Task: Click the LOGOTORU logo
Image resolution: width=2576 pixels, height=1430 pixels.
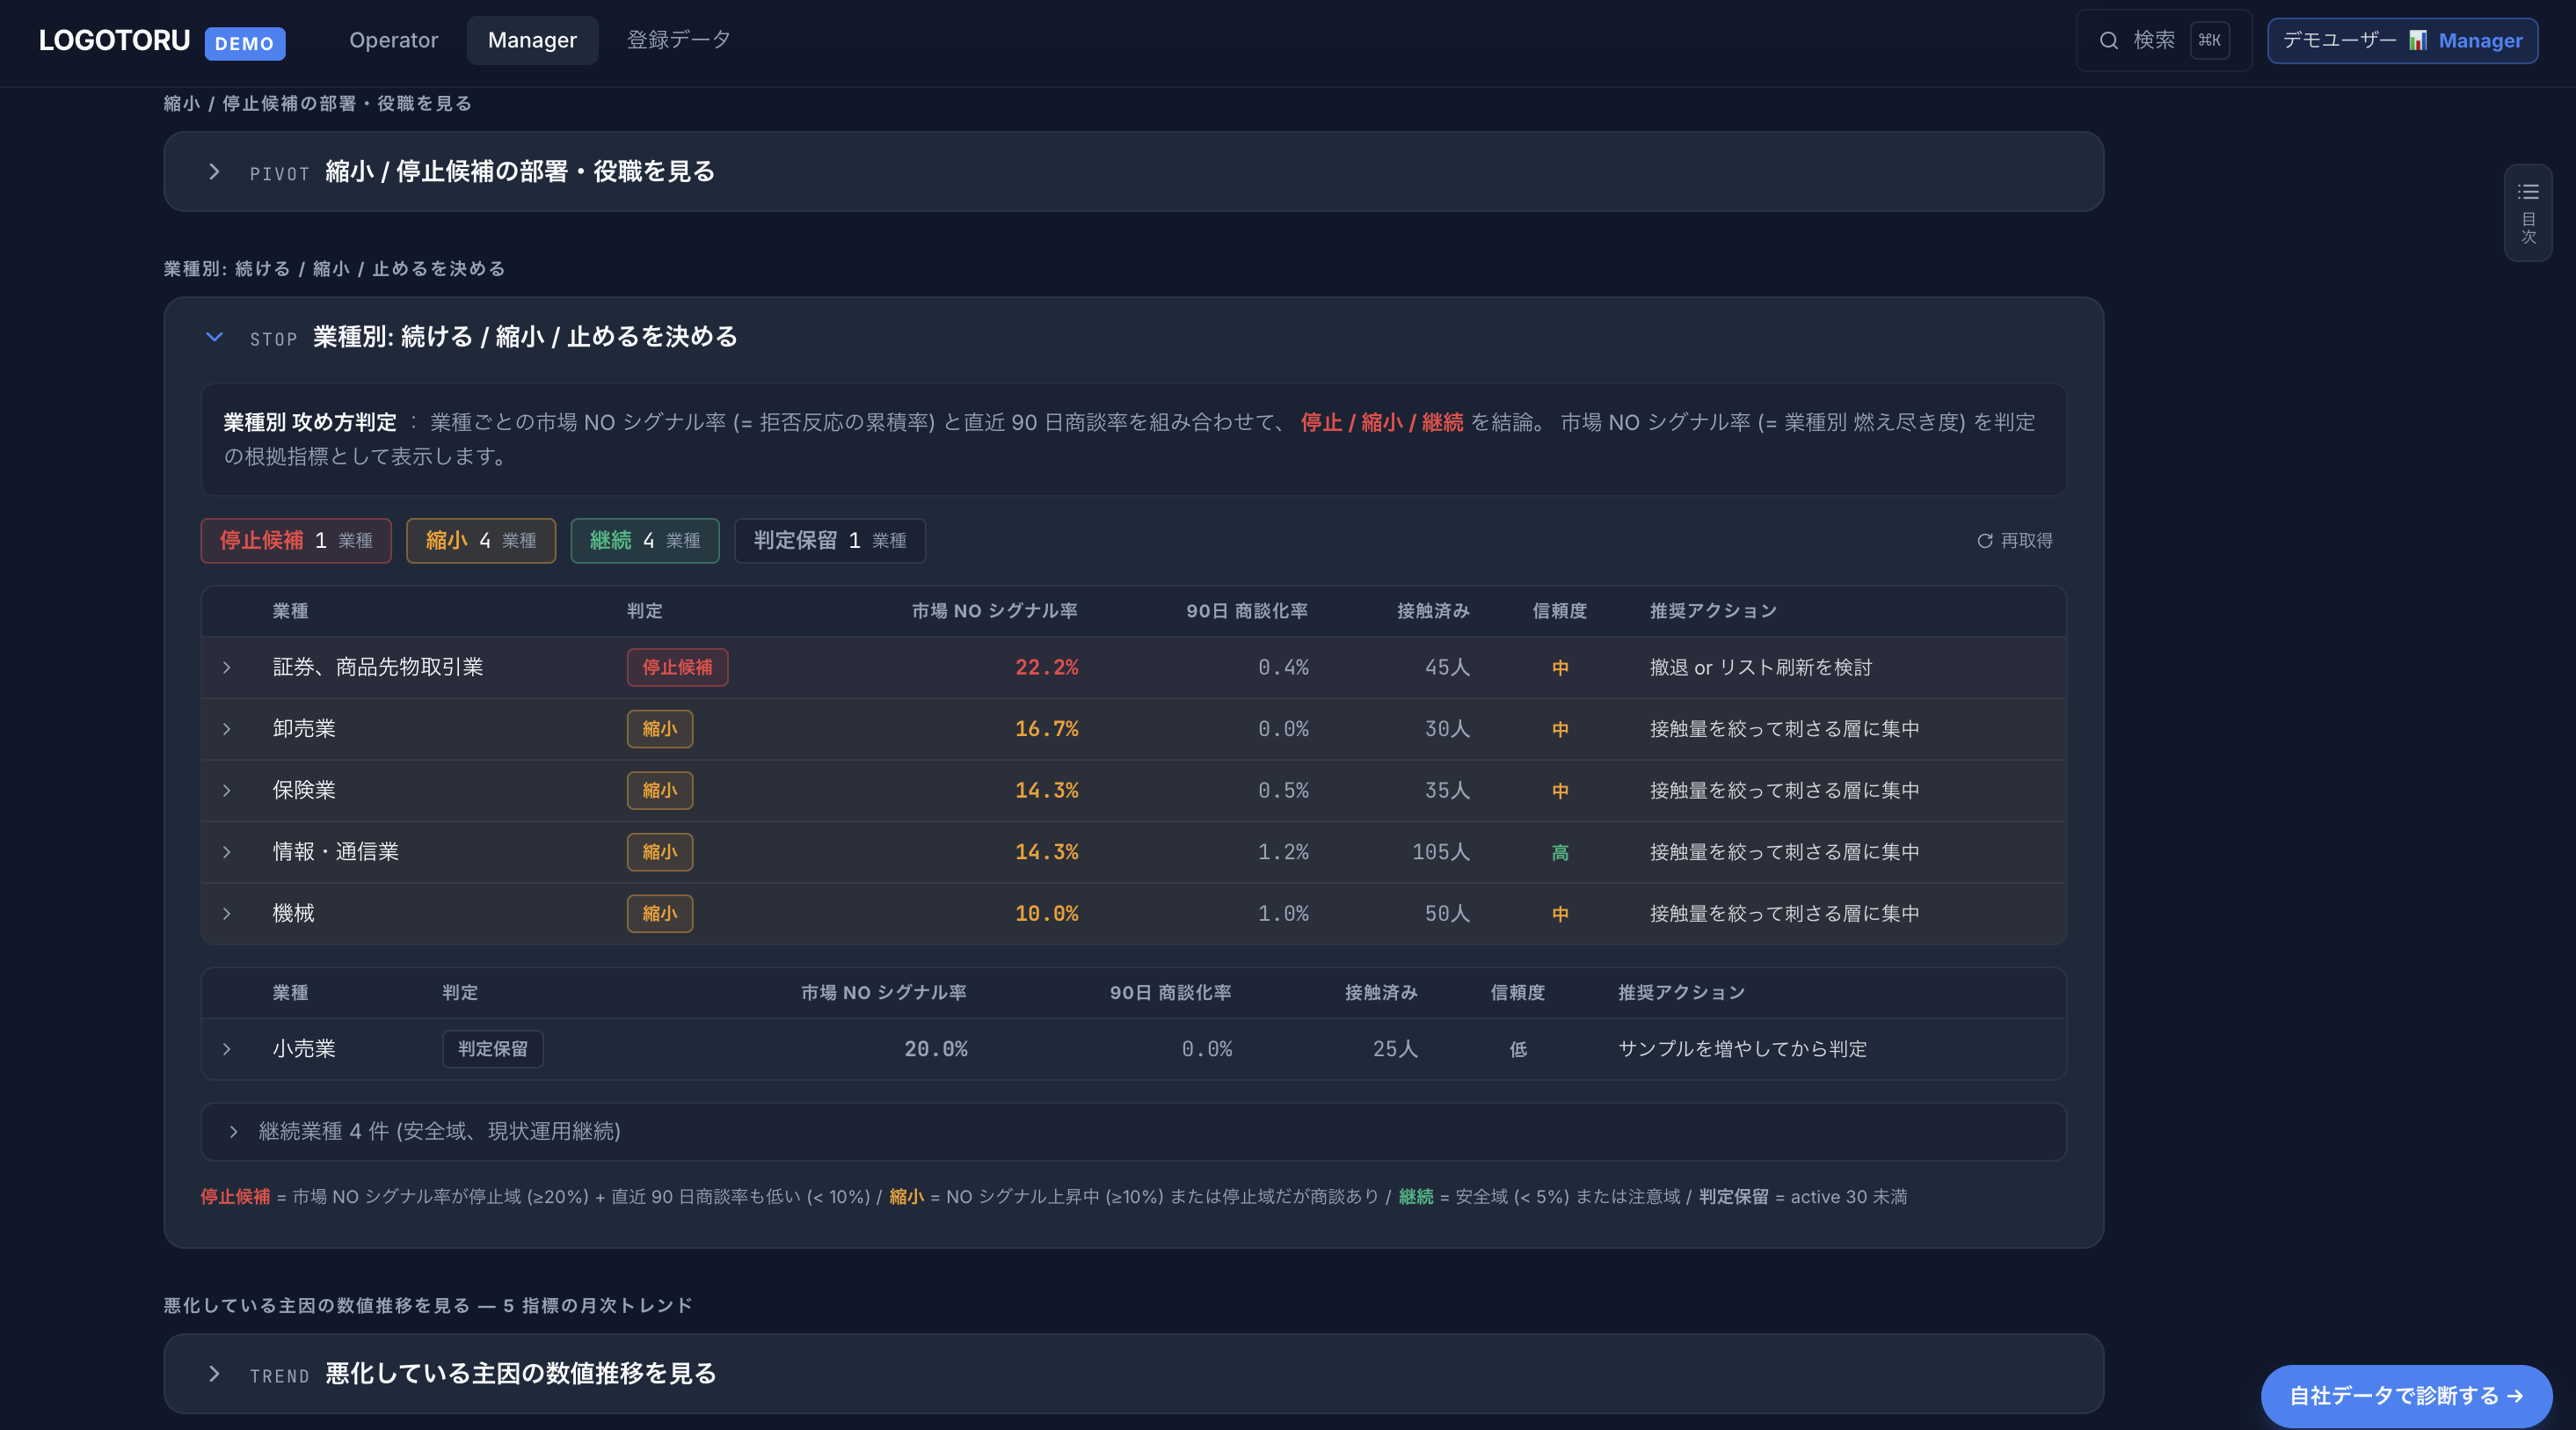Action: coord(114,40)
